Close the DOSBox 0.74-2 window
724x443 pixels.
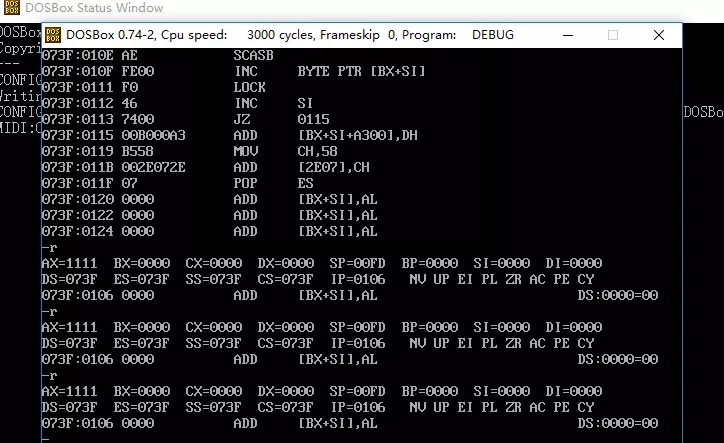[660, 35]
